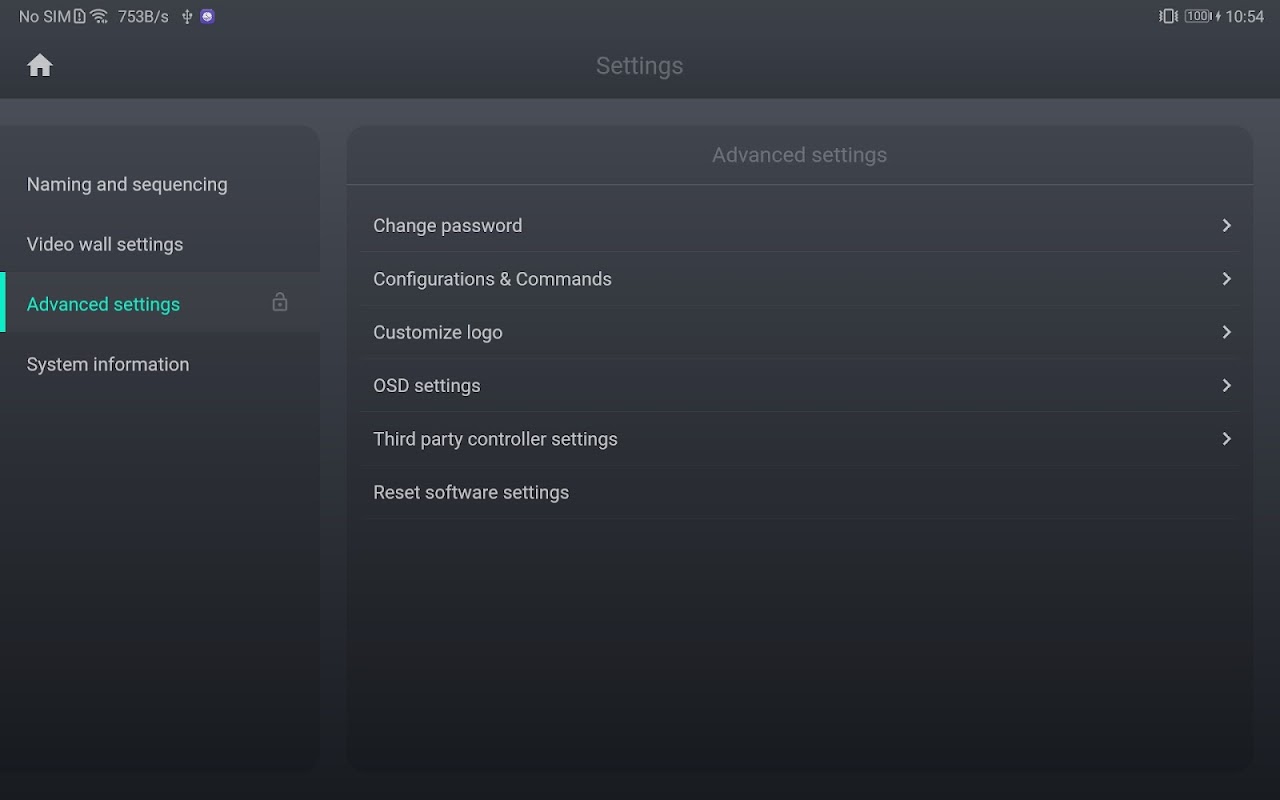Tap the vibrate mode status icon

1168,16
